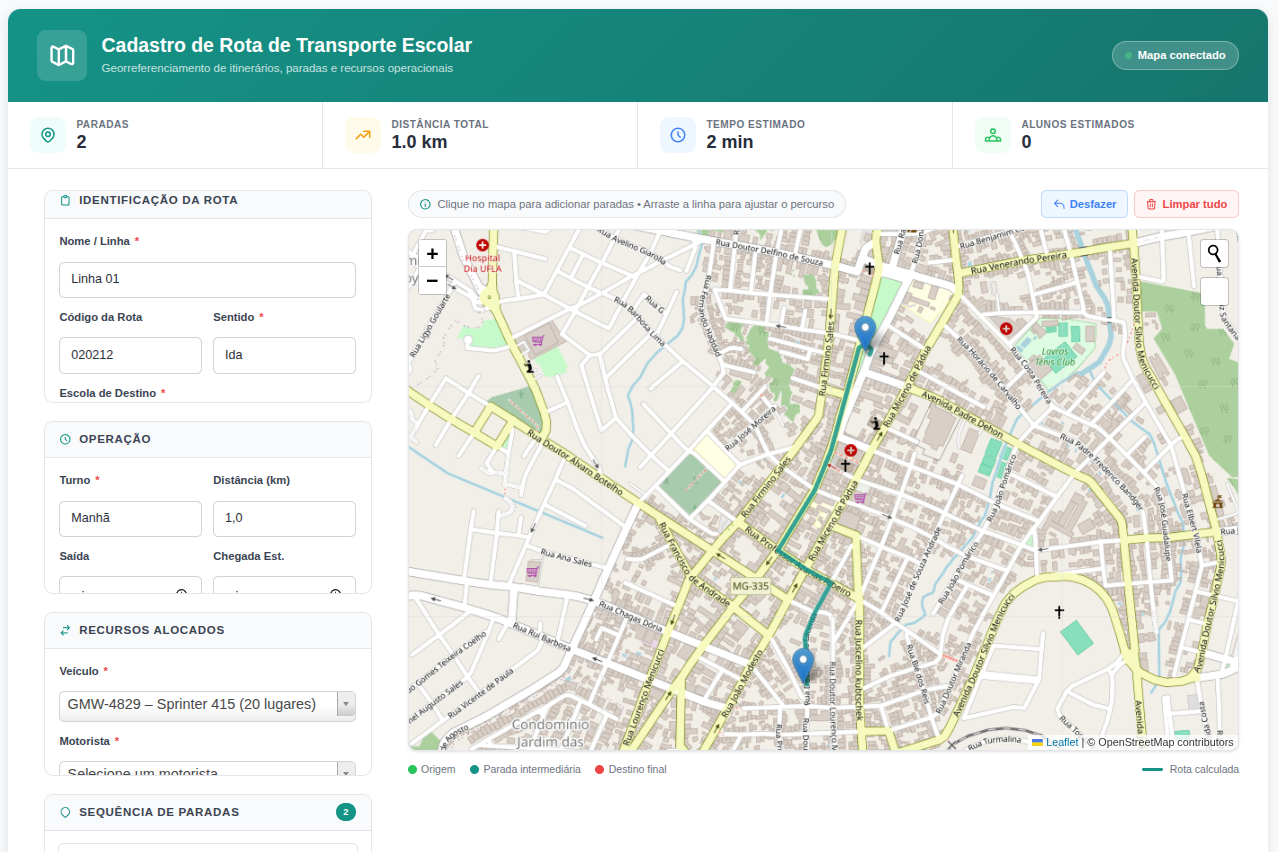
Task: Click the blank map control below search
Action: 1214,291
